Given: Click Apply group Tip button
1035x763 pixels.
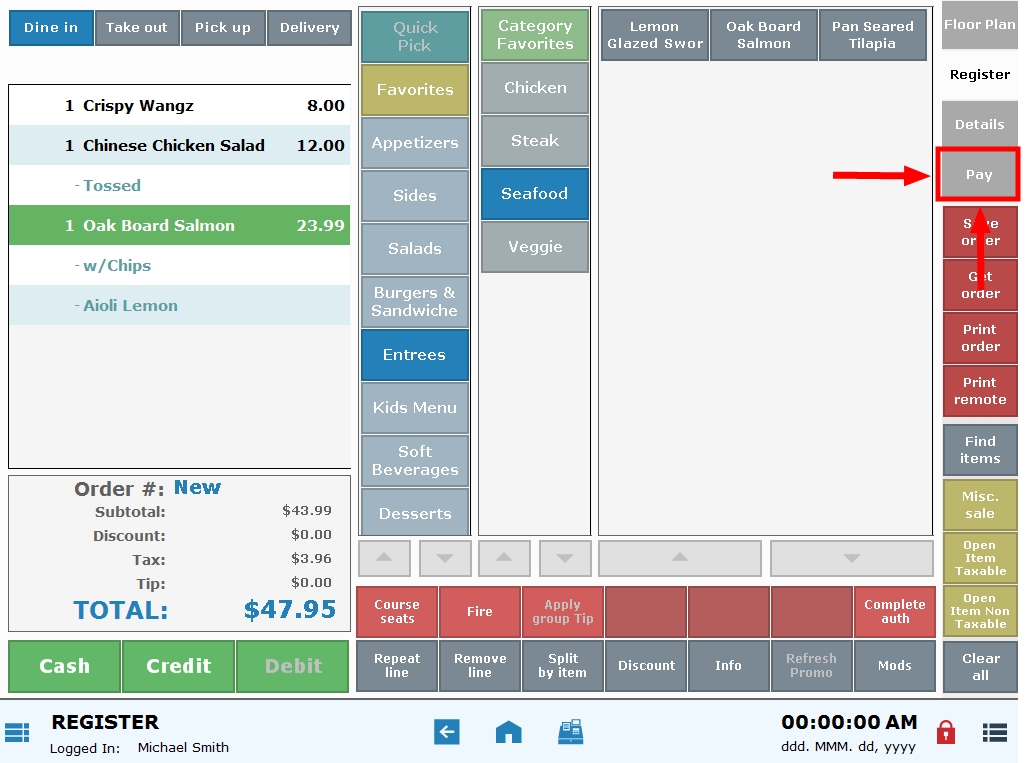Looking at the screenshot, I should 563,612.
